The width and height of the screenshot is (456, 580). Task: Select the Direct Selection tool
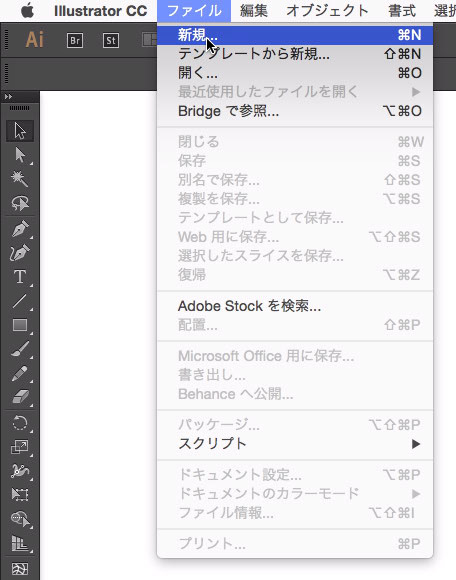[20, 155]
